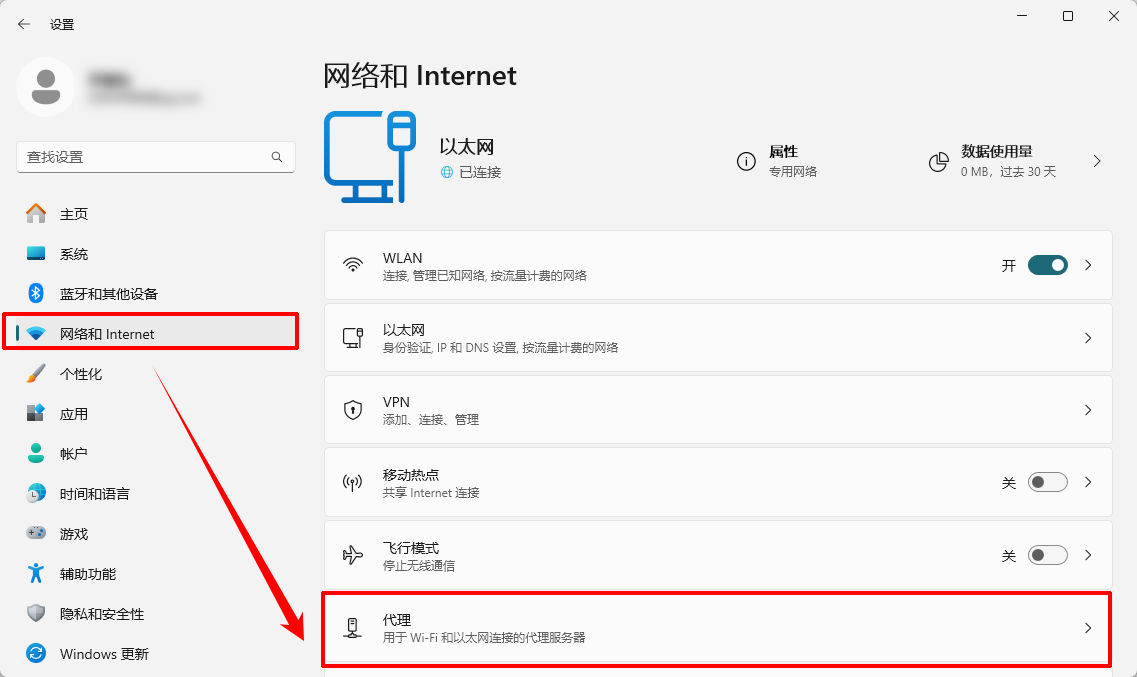Viewport: 1137px width, 677px height.
Task: Expand WLAN settings with its chevron
Action: [x=1088, y=265]
